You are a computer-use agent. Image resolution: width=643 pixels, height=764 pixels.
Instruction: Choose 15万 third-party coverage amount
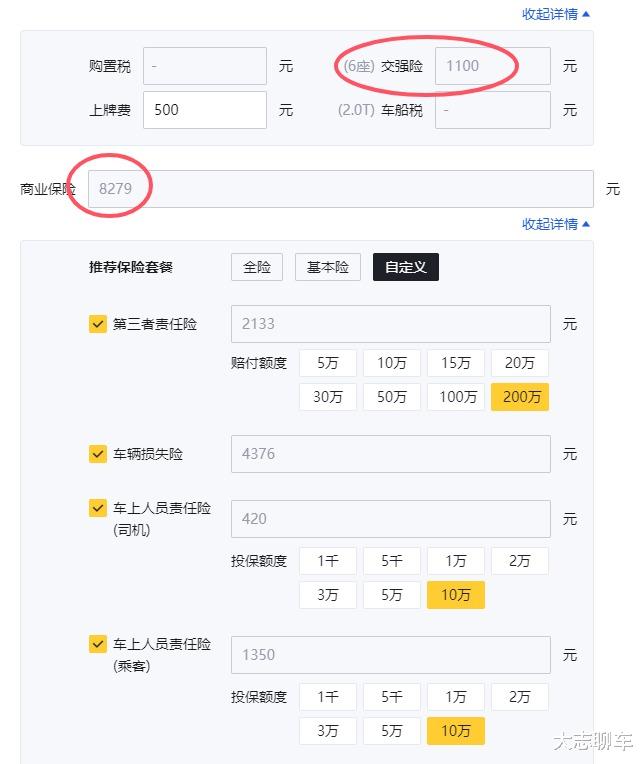456,363
